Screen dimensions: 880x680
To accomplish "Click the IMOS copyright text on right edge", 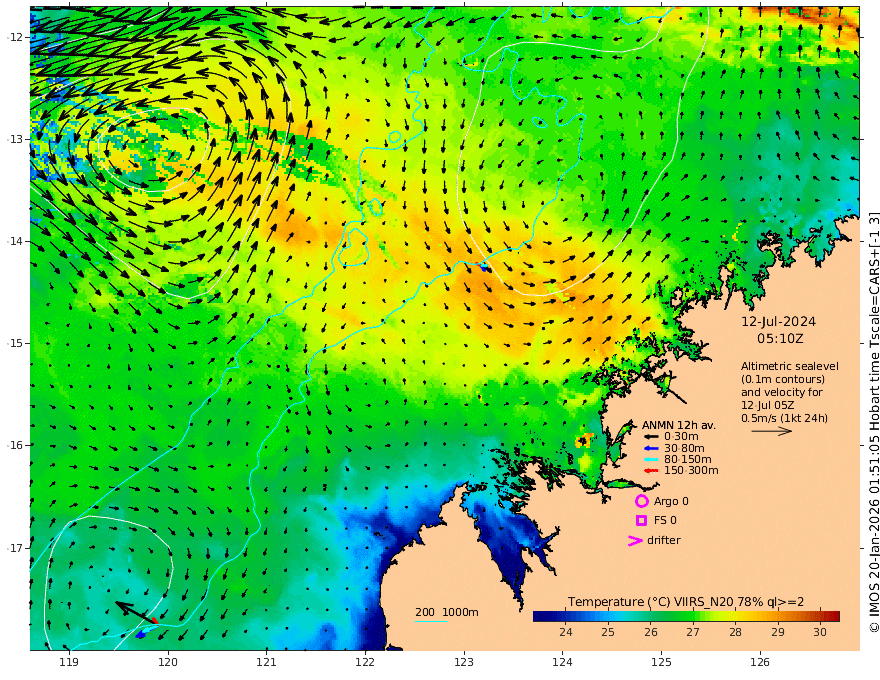I will point(874,422).
